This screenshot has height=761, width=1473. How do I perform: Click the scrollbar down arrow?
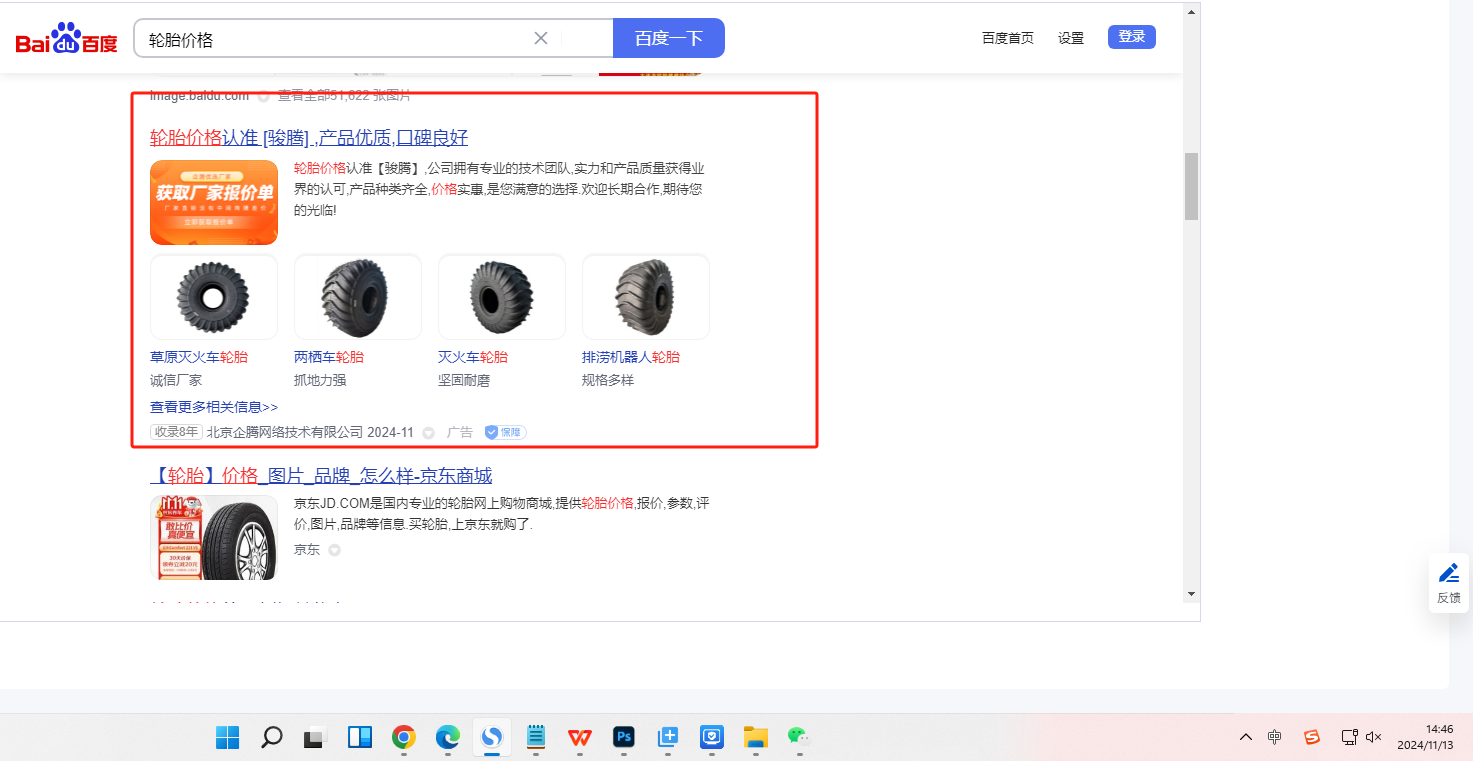(1191, 593)
